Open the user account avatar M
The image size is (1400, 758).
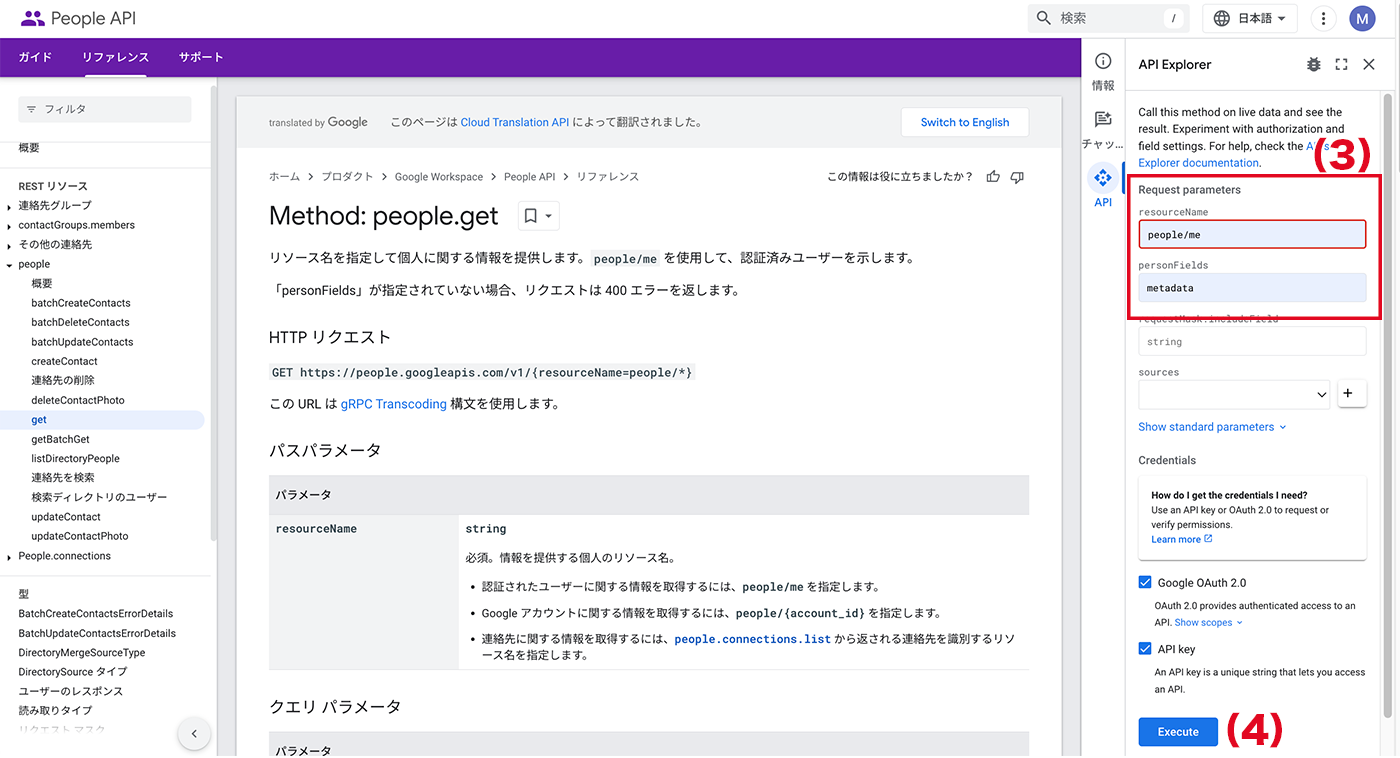(1362, 18)
